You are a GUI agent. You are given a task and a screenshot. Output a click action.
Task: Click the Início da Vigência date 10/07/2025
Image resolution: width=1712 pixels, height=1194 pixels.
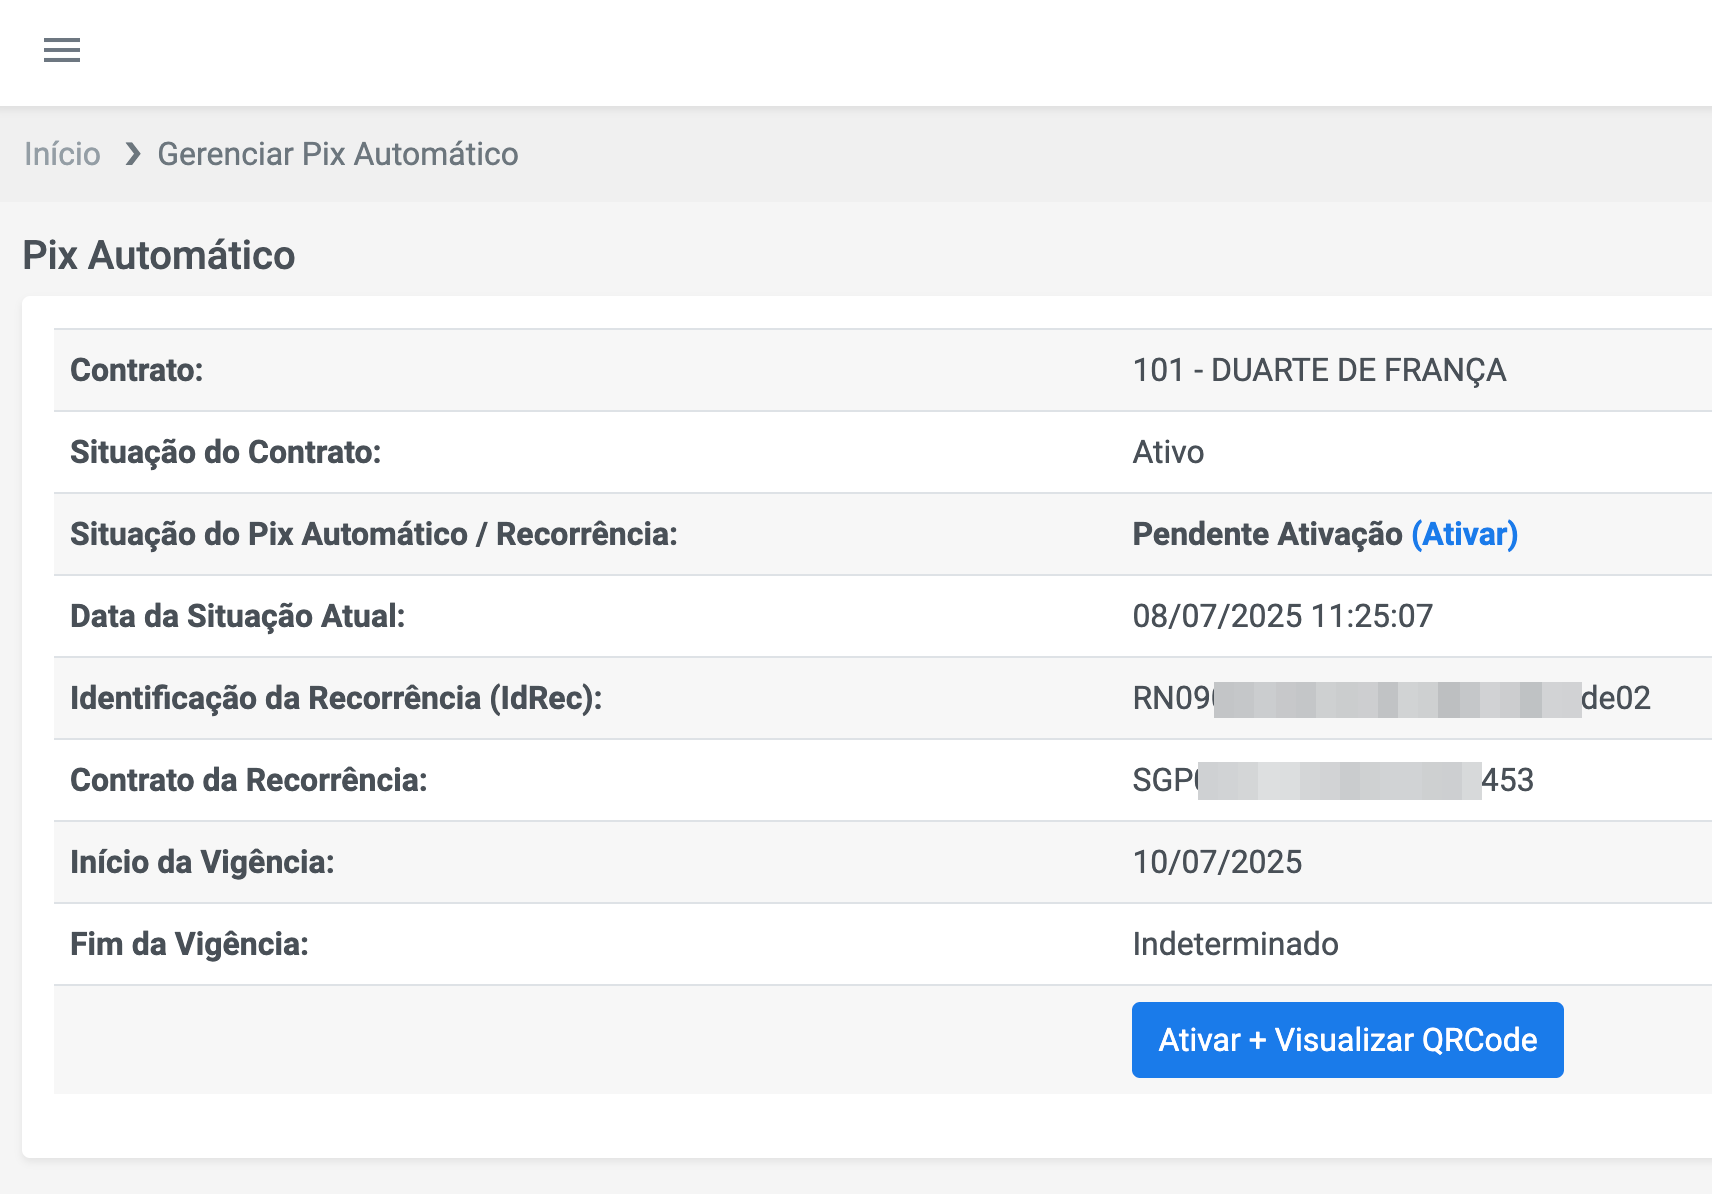click(1217, 862)
